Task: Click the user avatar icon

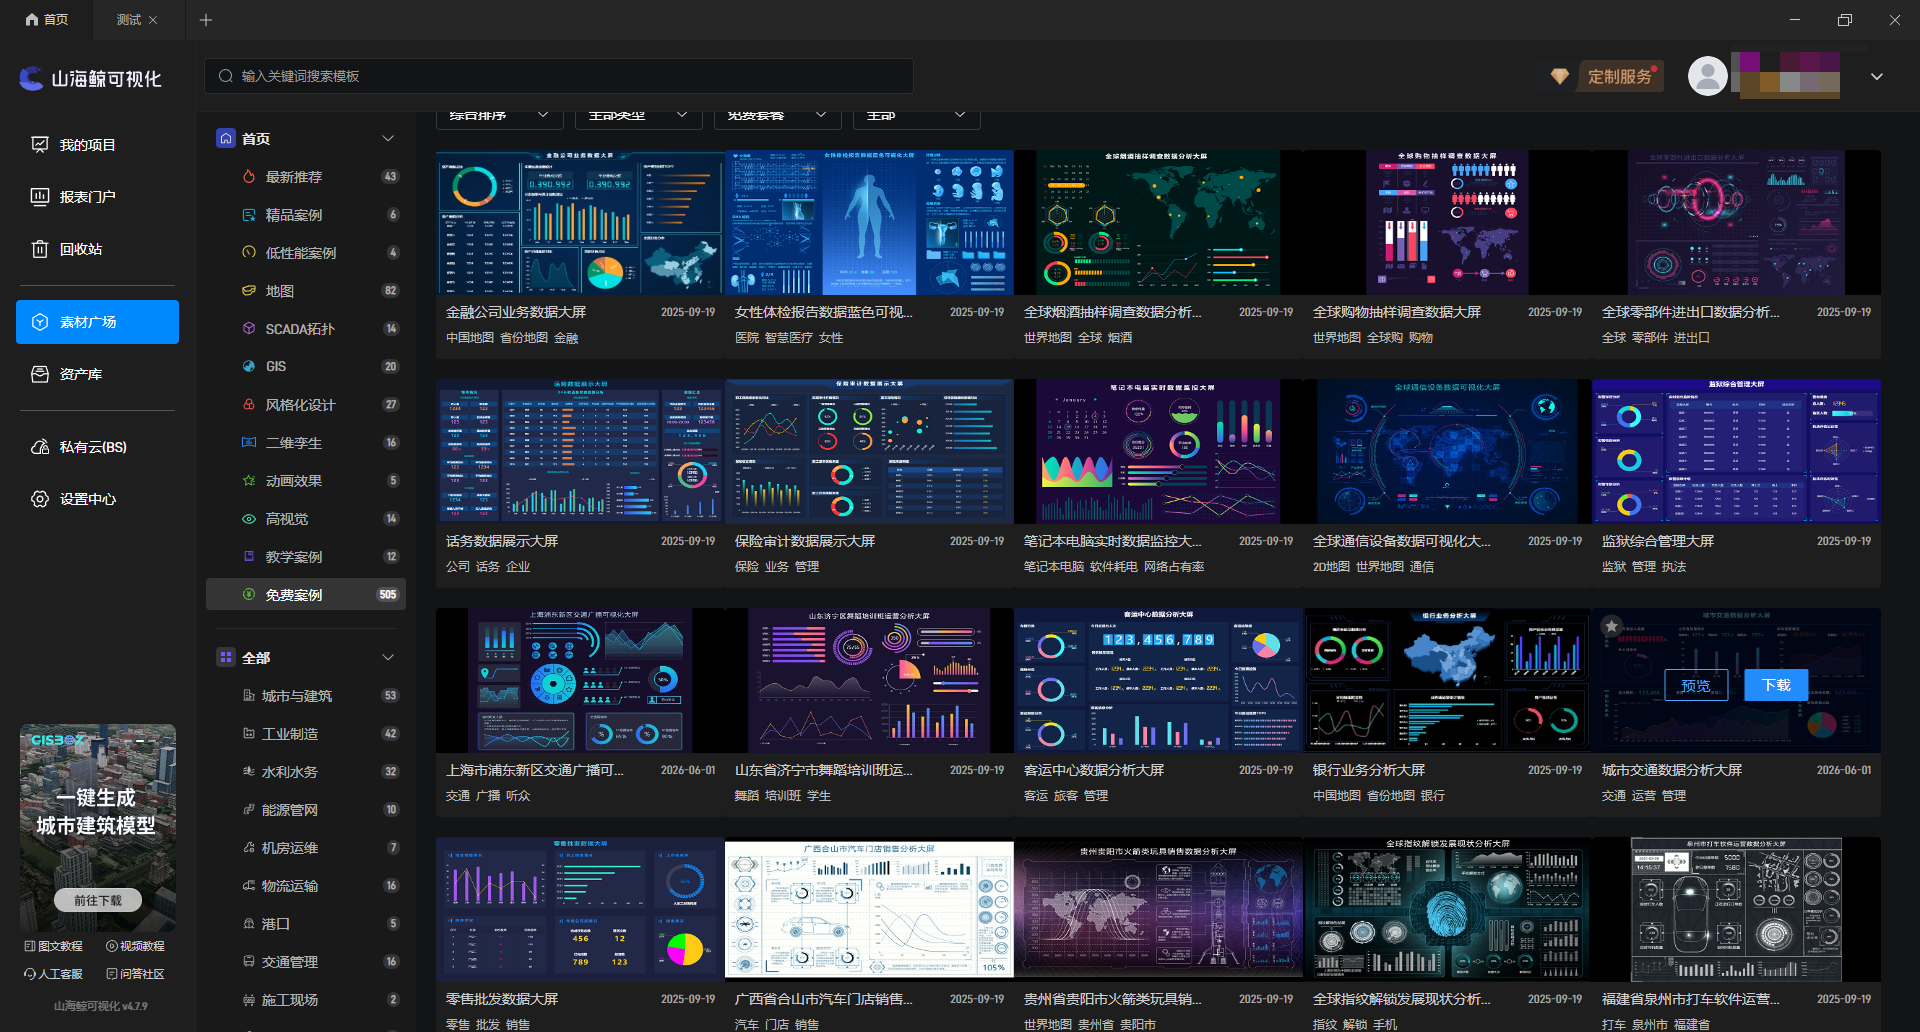Action: click(x=1708, y=76)
